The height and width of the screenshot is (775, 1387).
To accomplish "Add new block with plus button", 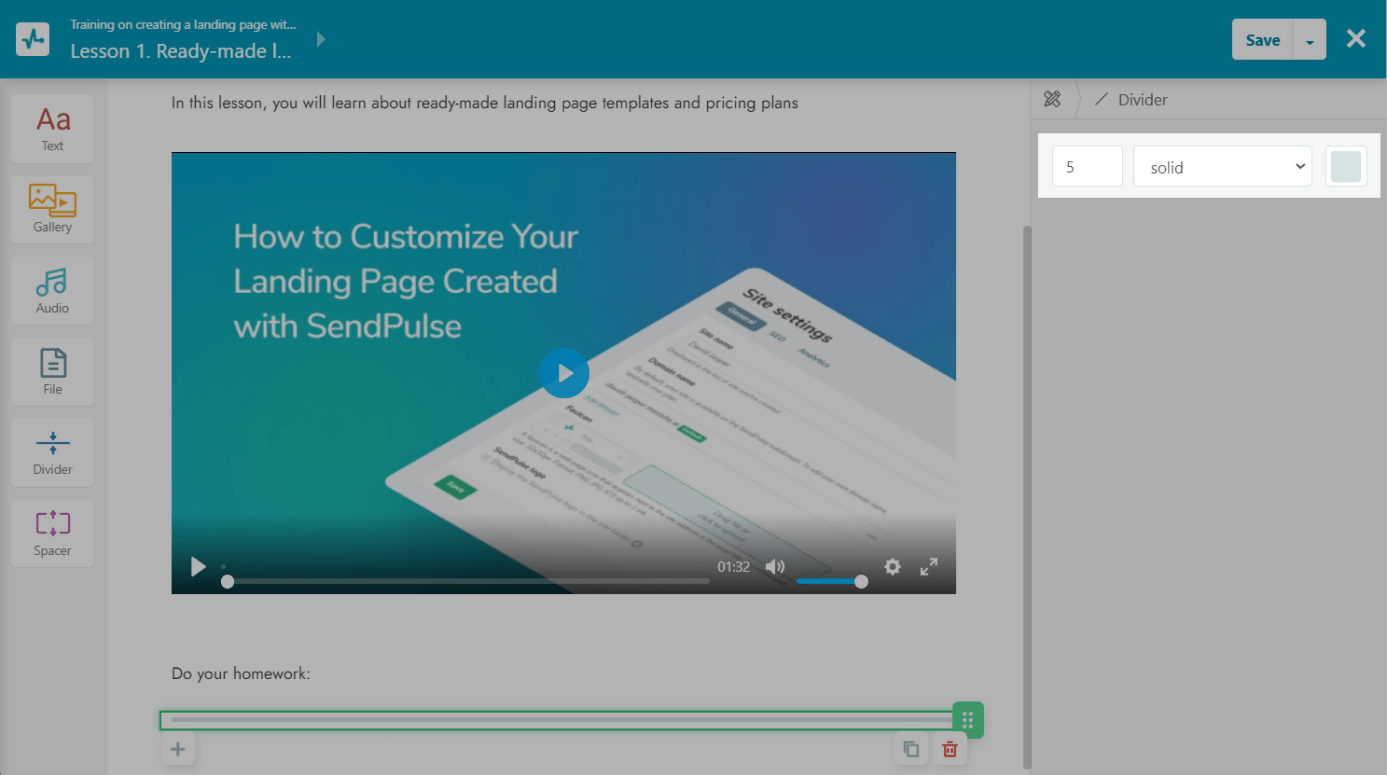I will point(178,749).
